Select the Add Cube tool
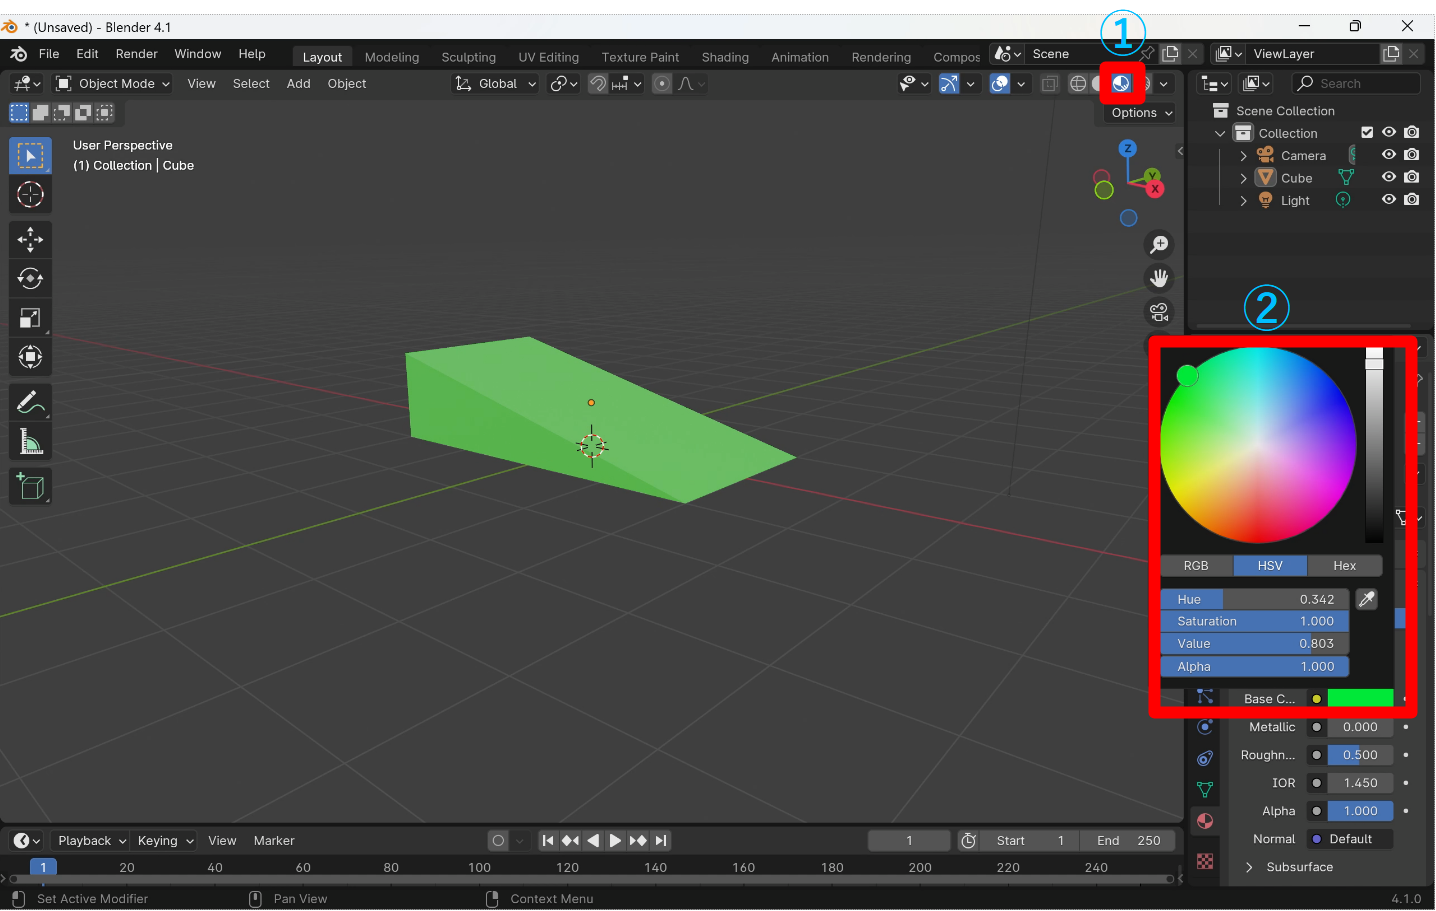Image resolution: width=1436 pixels, height=911 pixels. point(30,487)
